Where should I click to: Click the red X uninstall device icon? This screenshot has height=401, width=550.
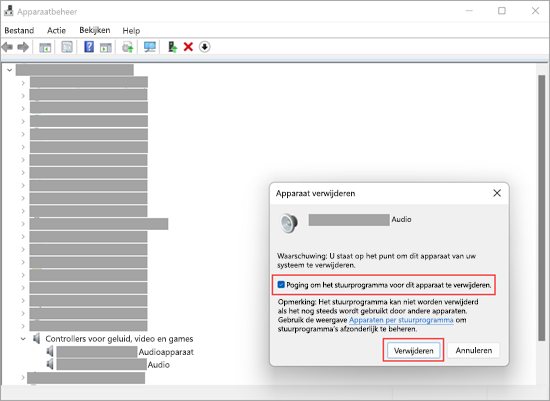pyautogui.click(x=188, y=47)
